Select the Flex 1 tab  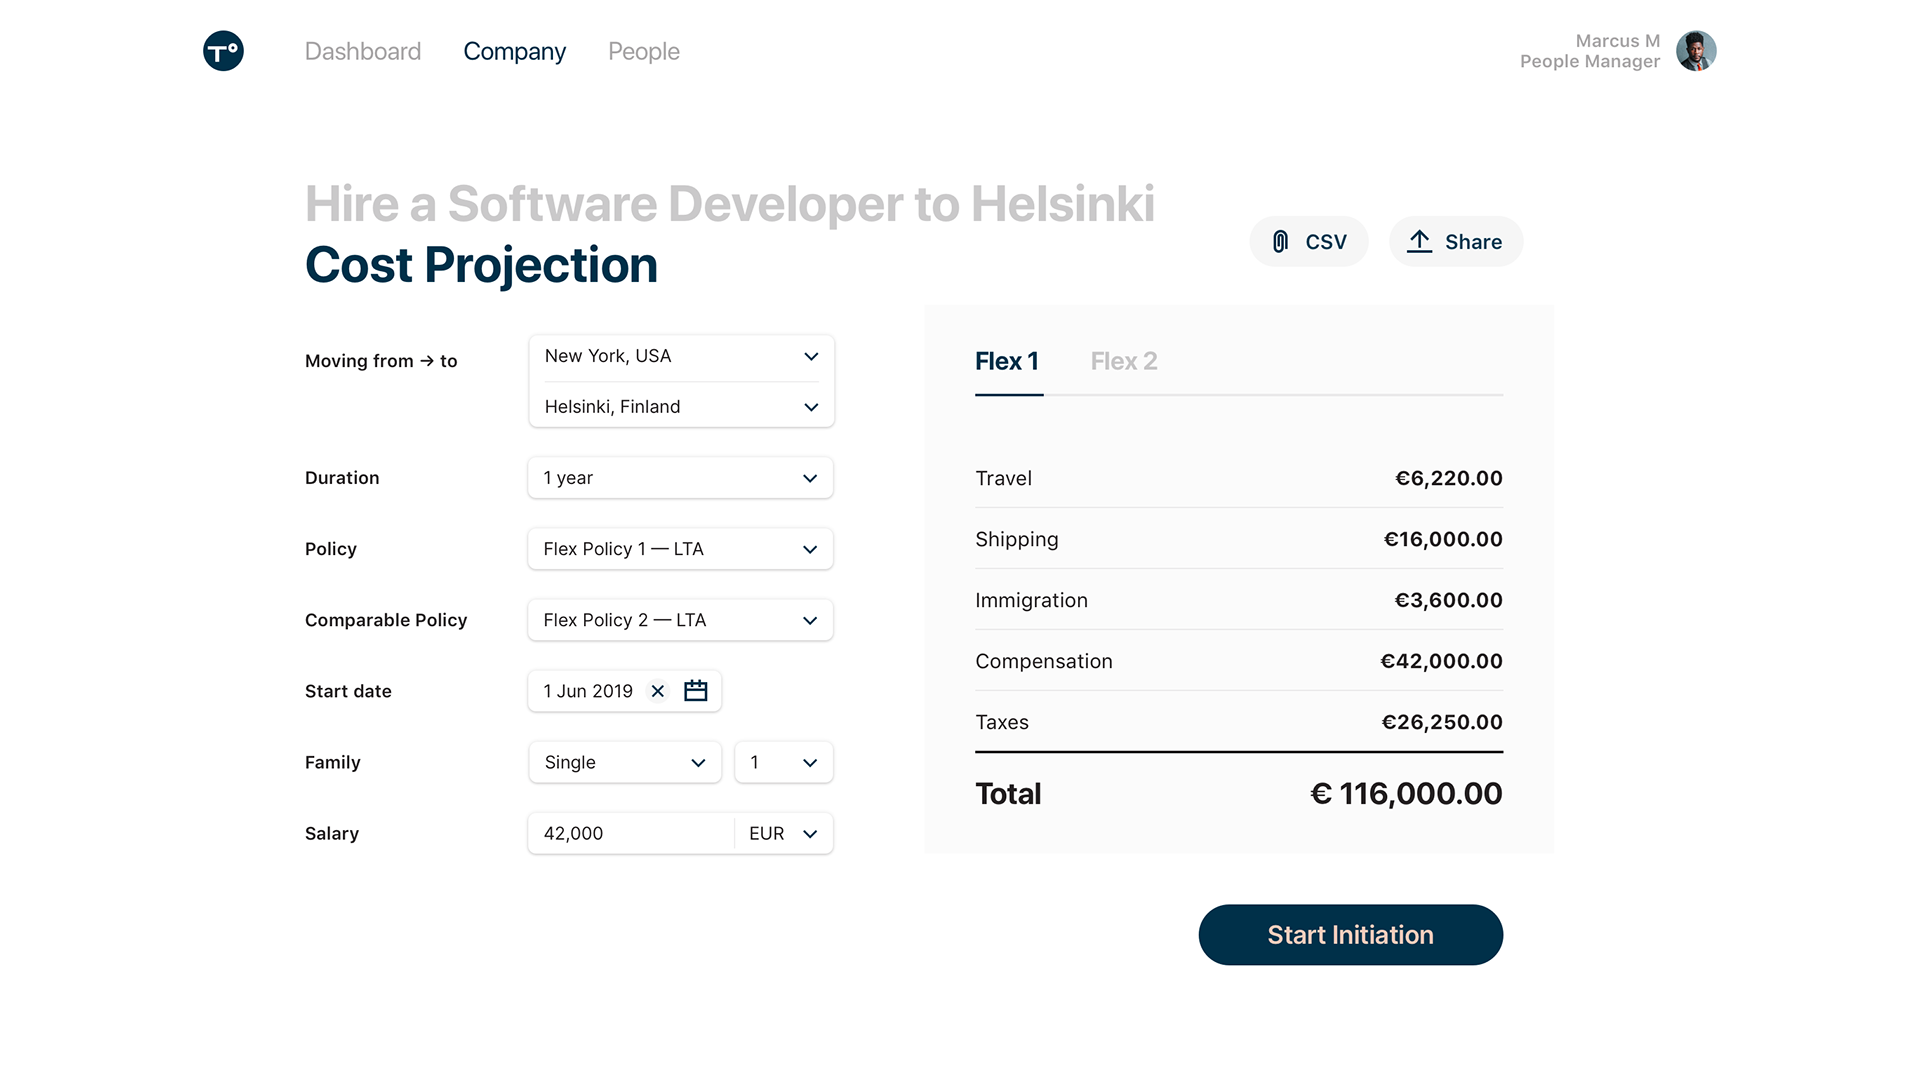[x=1007, y=362]
